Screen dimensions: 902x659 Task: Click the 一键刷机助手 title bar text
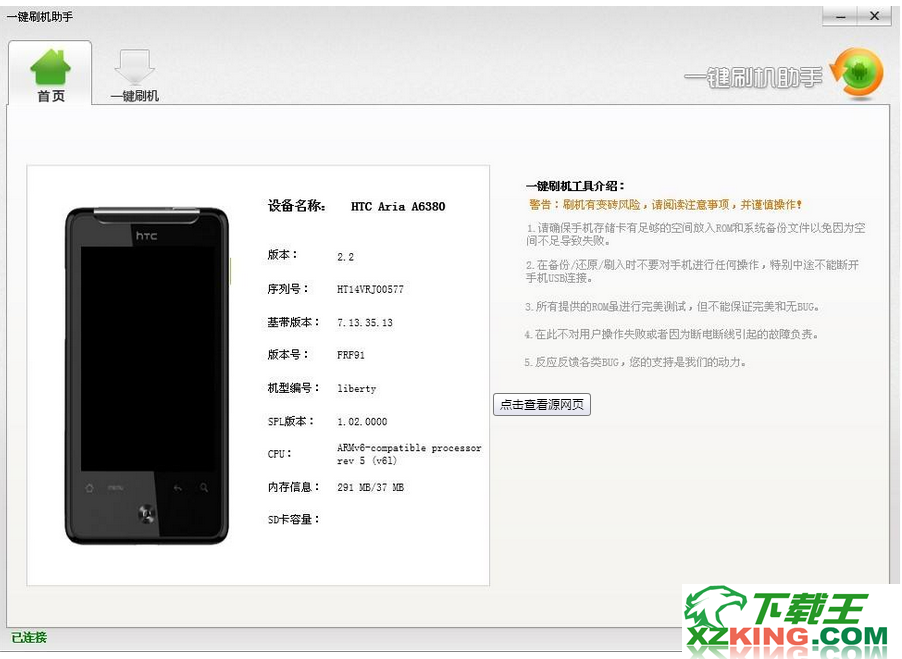pyautogui.click(x=40, y=17)
